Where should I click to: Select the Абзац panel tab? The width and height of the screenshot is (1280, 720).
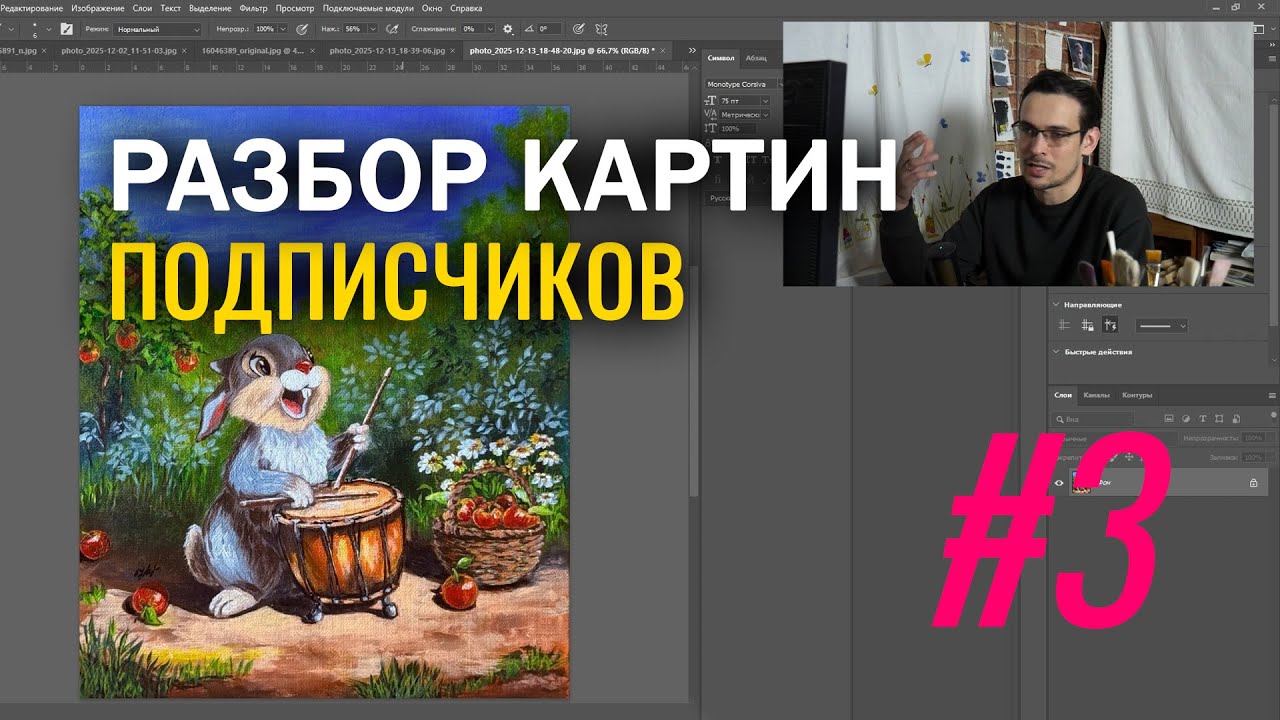pyautogui.click(x=756, y=58)
